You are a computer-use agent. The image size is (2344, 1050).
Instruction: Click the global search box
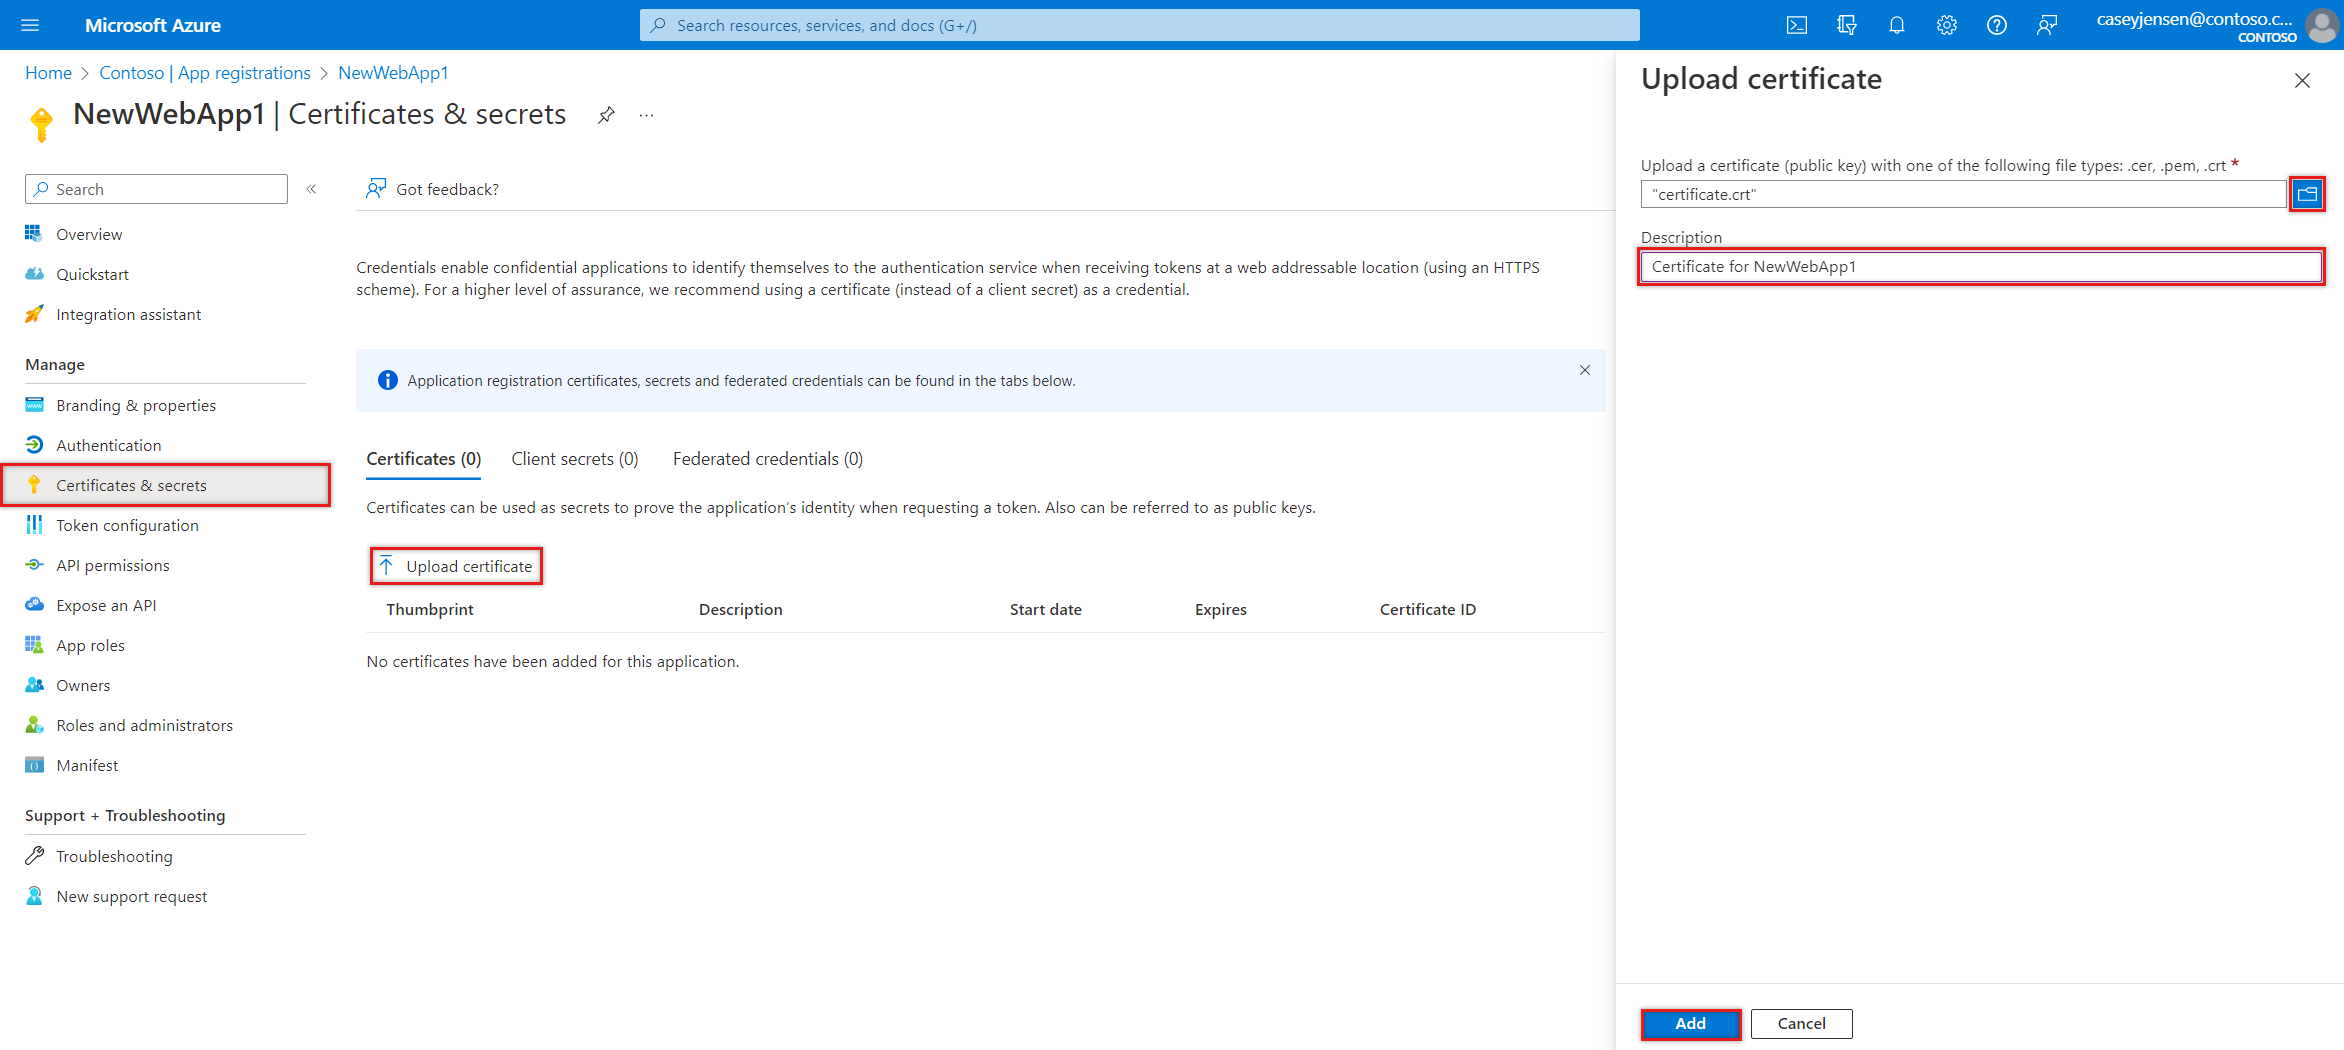coord(1139,25)
